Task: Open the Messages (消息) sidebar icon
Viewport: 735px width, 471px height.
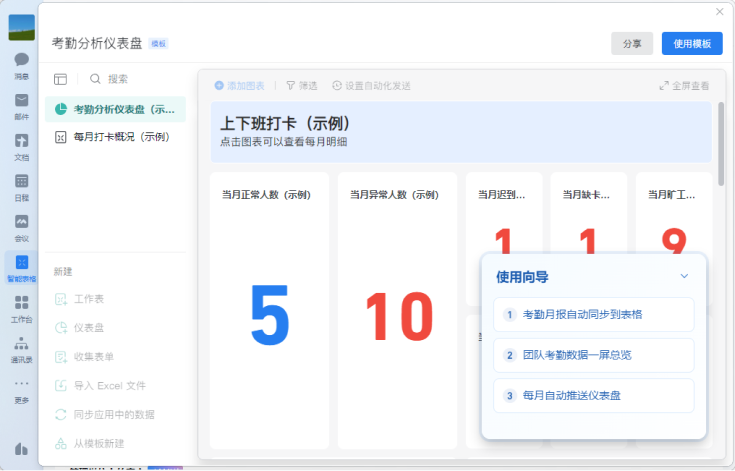Action: coord(22,66)
